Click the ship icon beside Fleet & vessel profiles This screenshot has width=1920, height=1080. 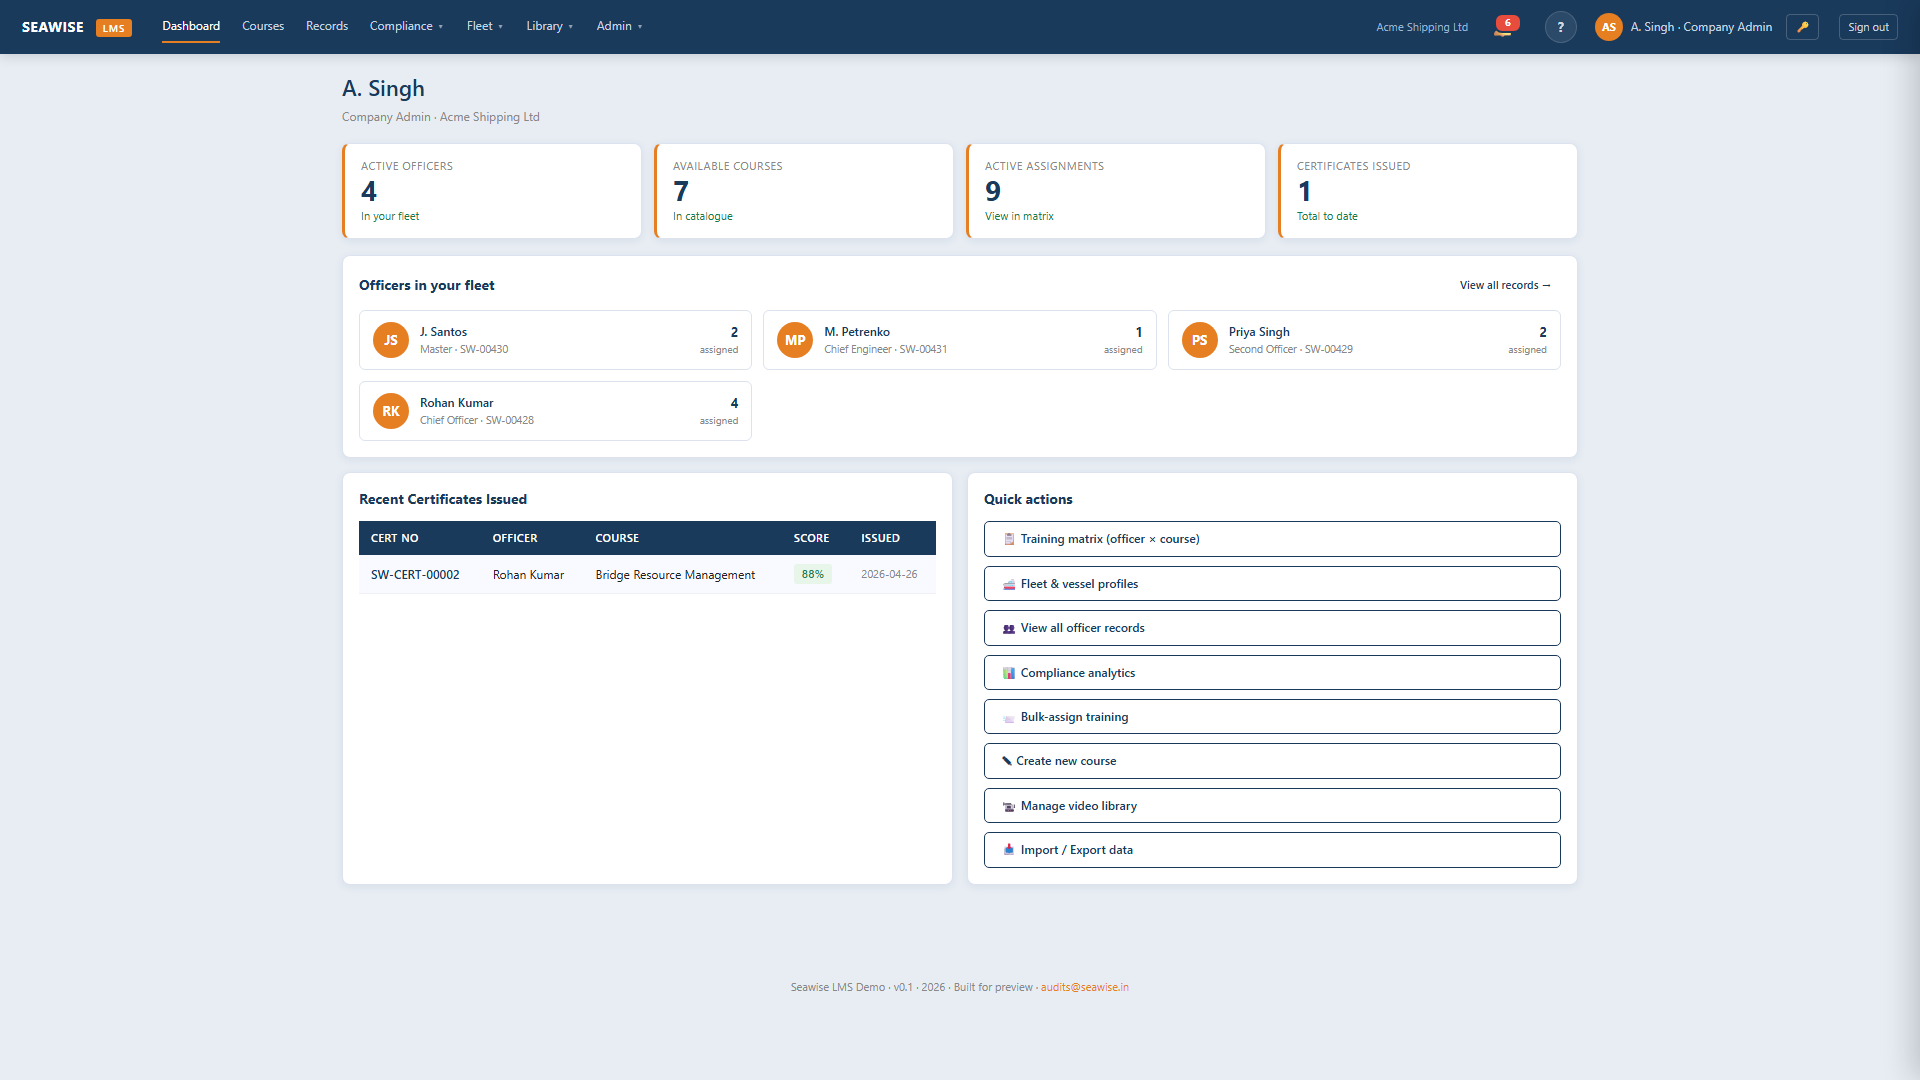pyautogui.click(x=1009, y=584)
